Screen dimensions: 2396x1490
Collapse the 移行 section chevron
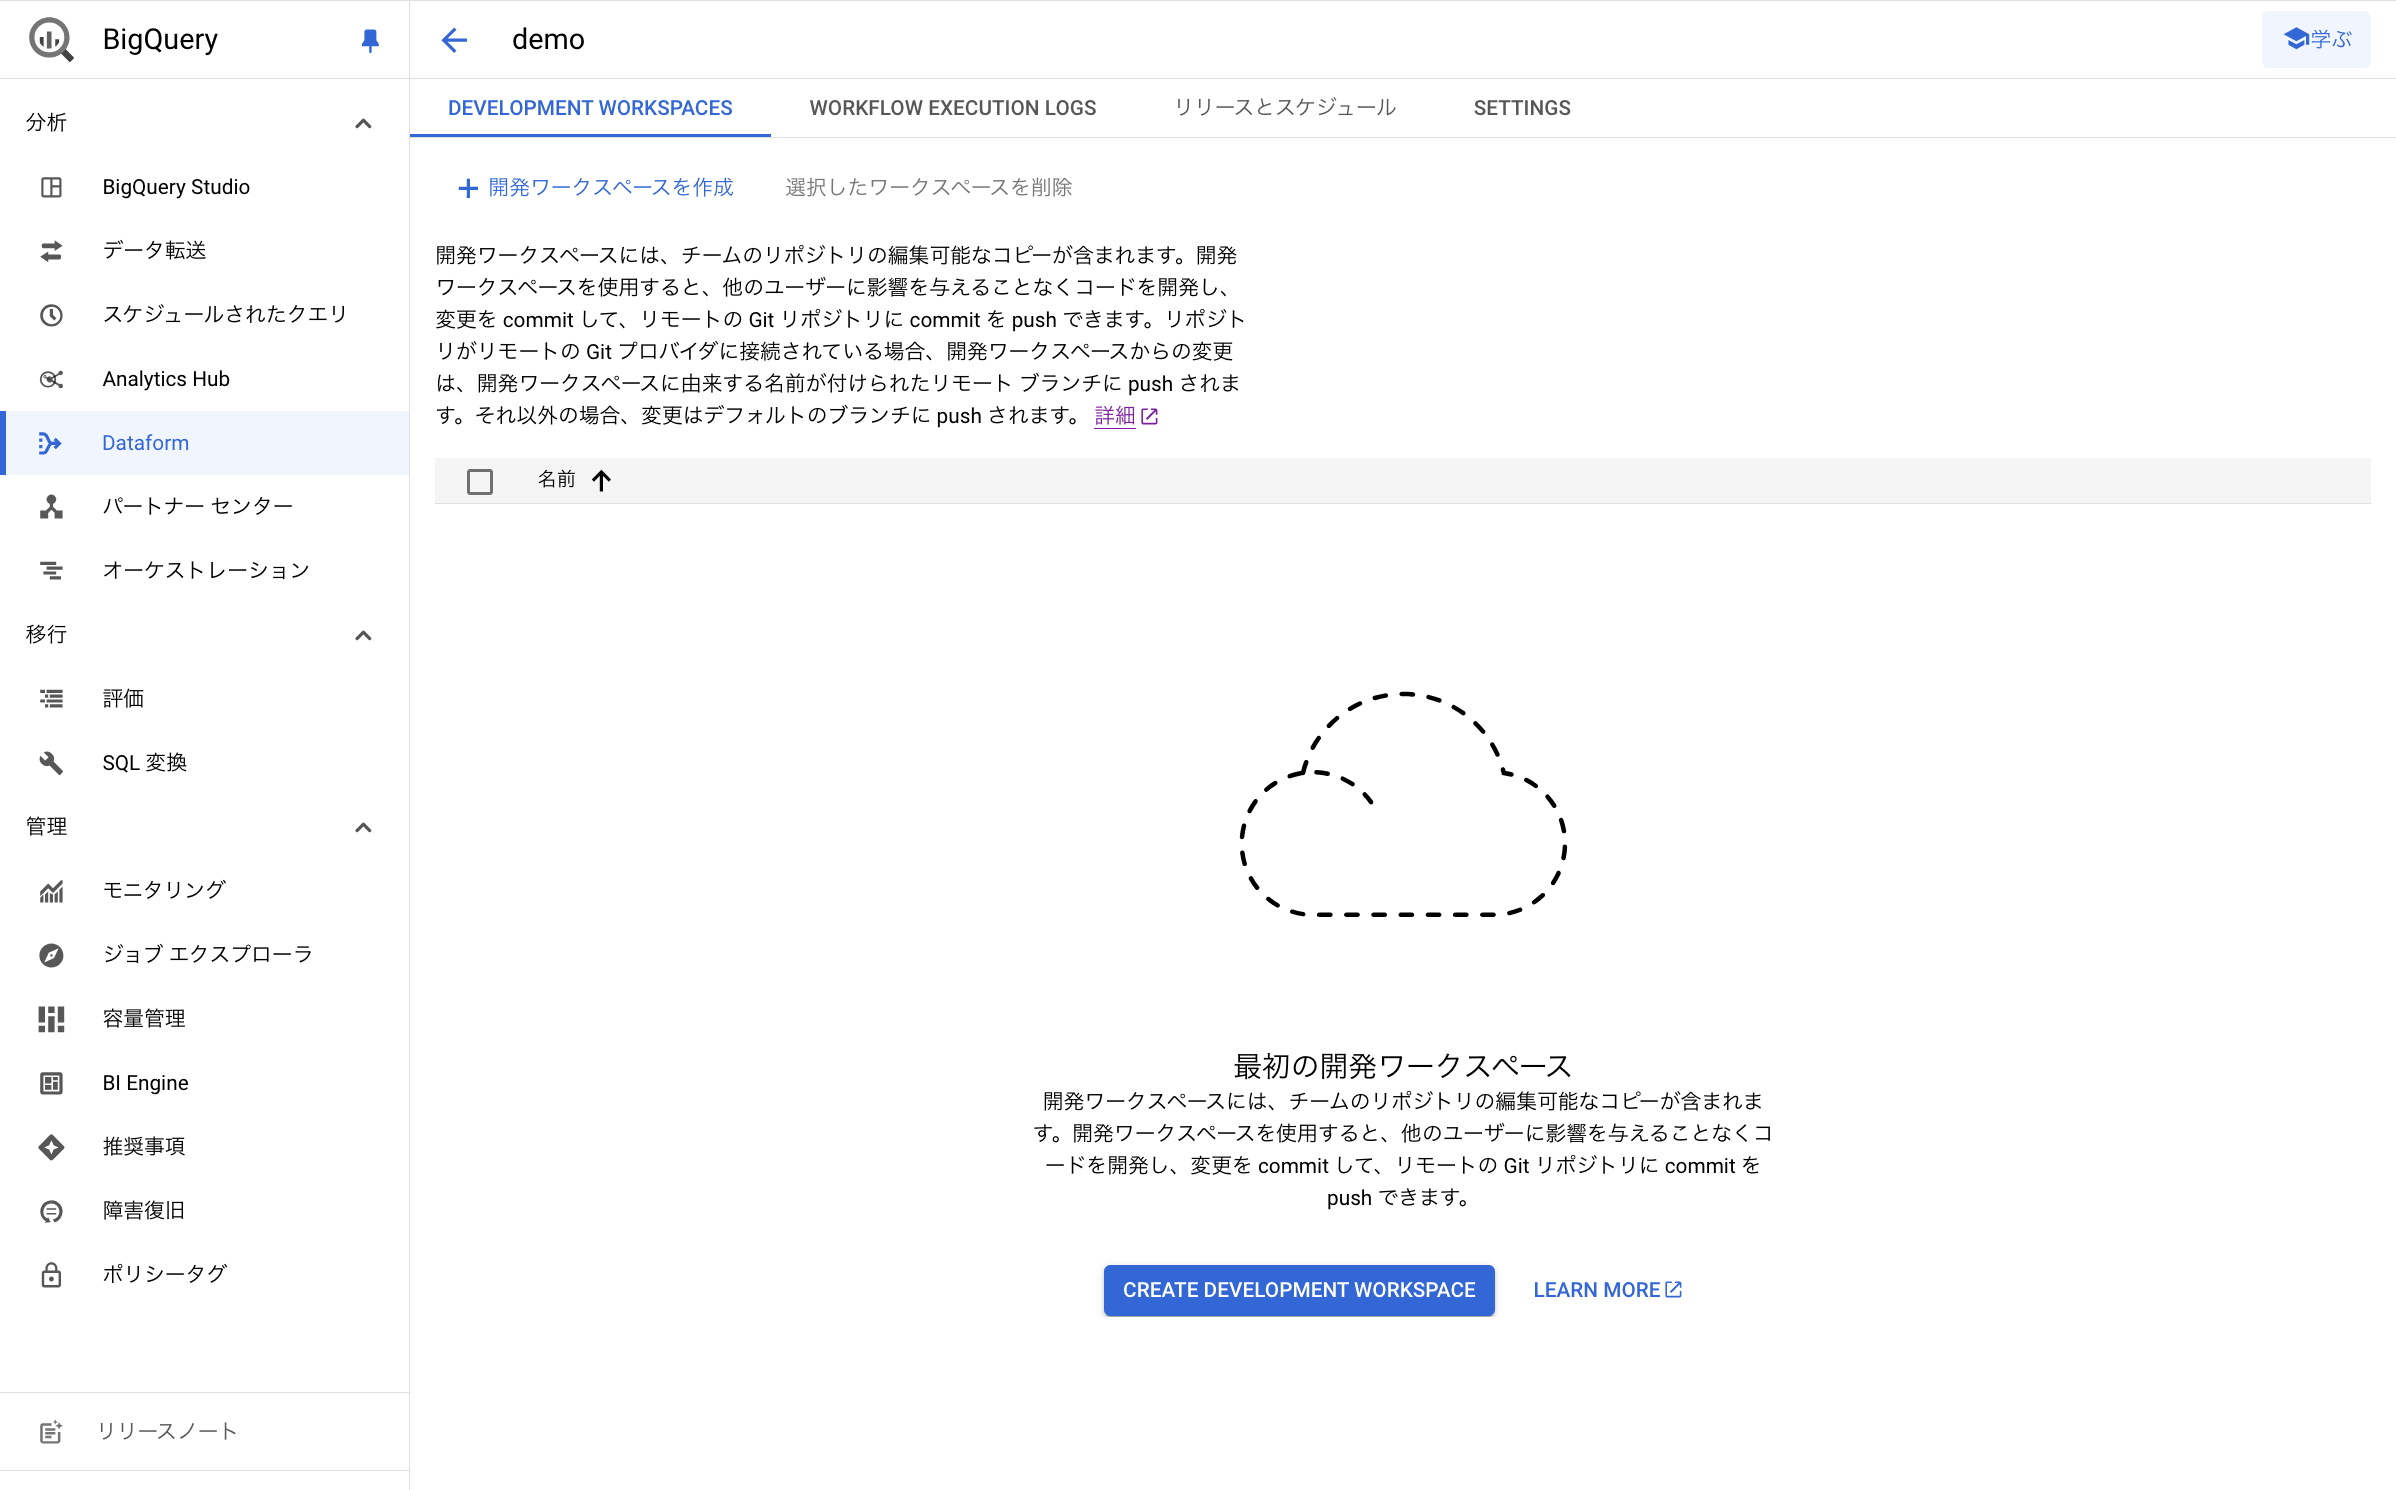[363, 636]
